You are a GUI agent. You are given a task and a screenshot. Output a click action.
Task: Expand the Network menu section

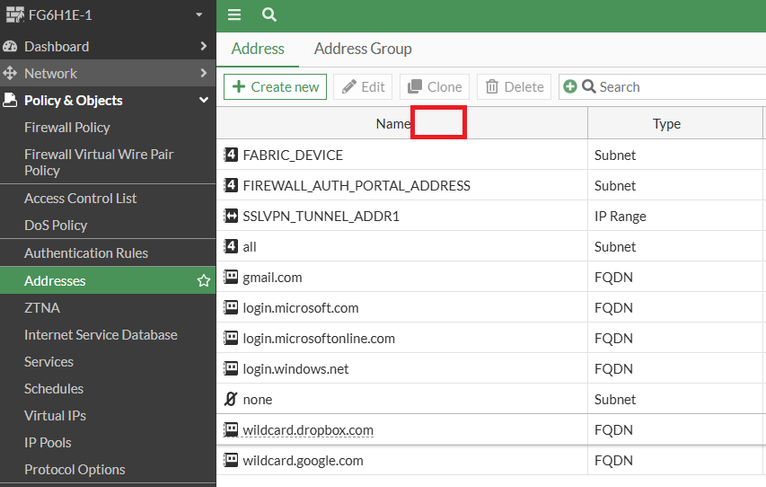tap(203, 73)
